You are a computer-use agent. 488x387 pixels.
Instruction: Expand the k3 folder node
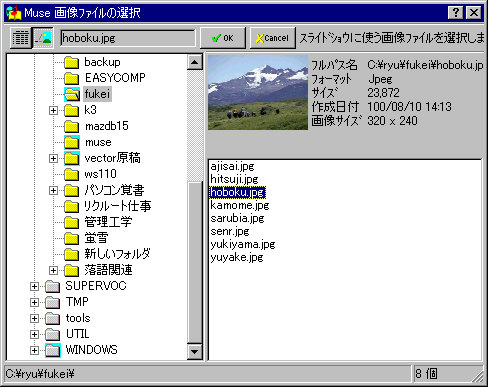pyautogui.click(x=53, y=110)
